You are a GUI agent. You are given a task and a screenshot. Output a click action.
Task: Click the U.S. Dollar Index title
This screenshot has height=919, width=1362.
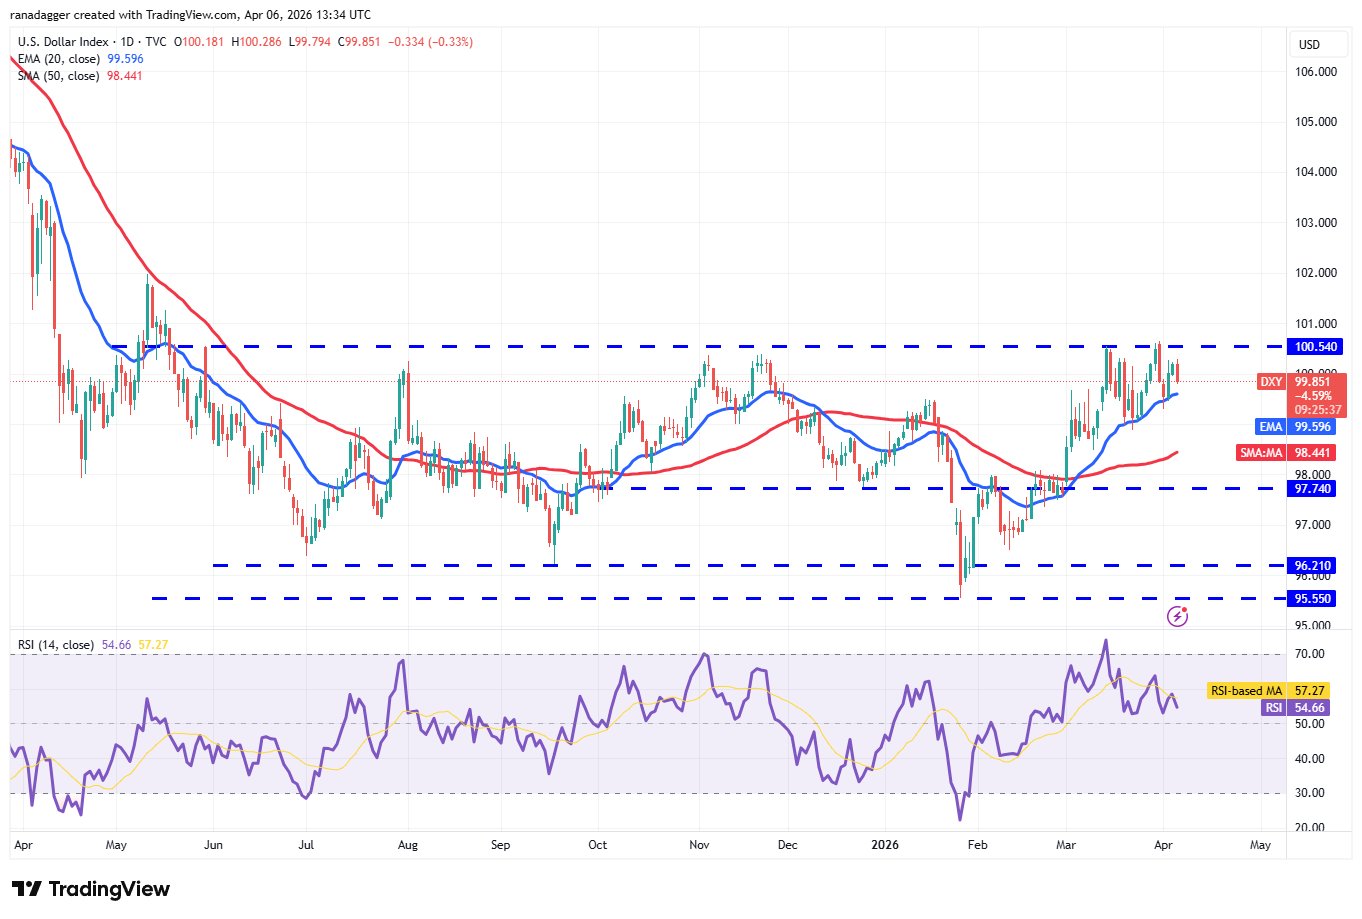[63, 42]
